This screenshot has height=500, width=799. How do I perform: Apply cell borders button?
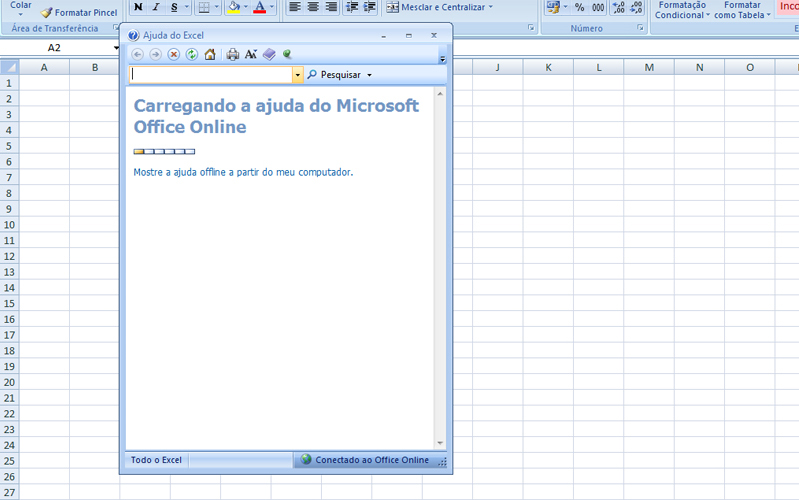204,7
